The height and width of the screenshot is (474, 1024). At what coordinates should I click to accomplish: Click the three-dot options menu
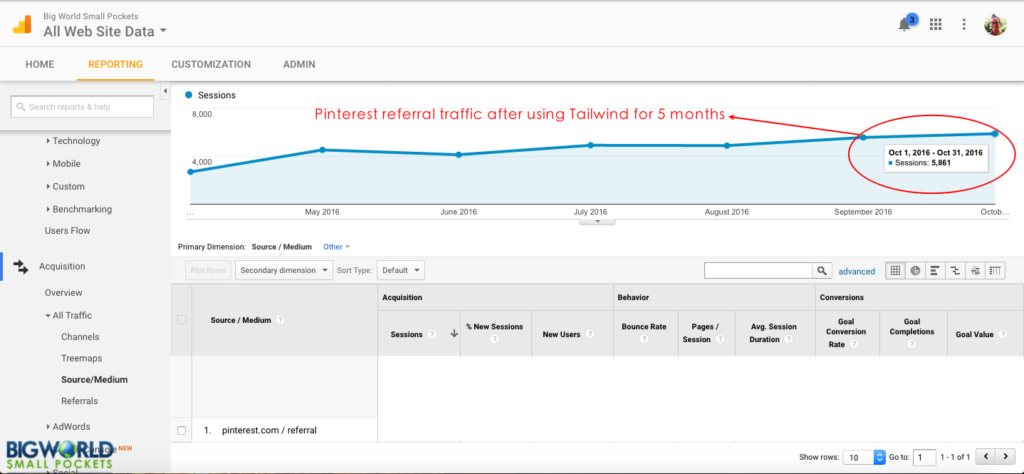click(x=964, y=25)
